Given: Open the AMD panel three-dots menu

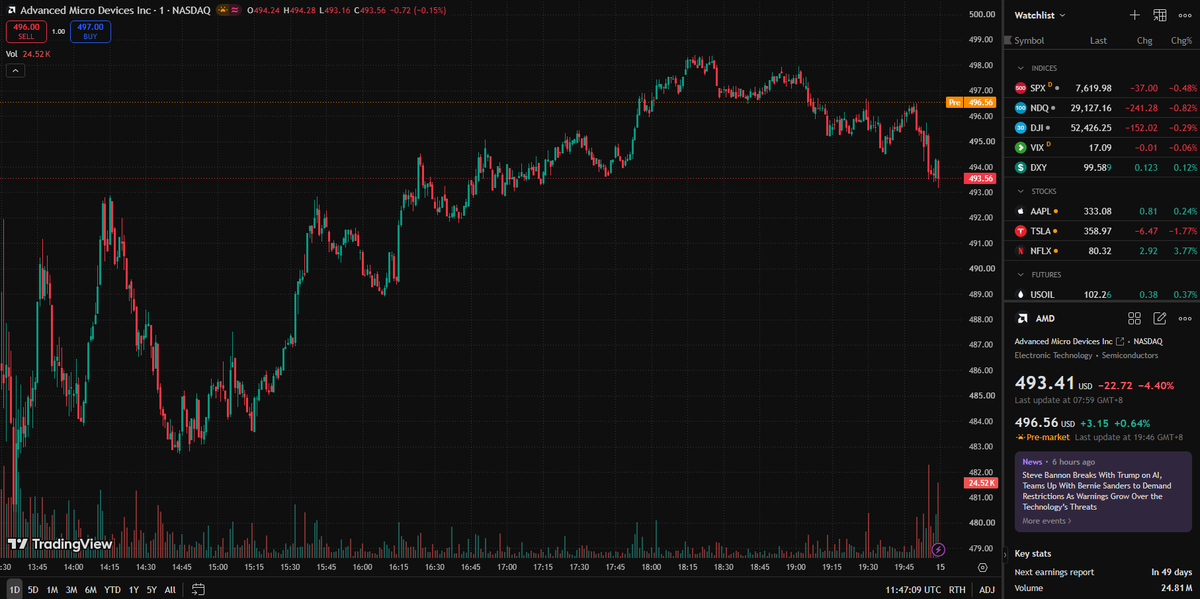Looking at the screenshot, I should (x=1185, y=318).
